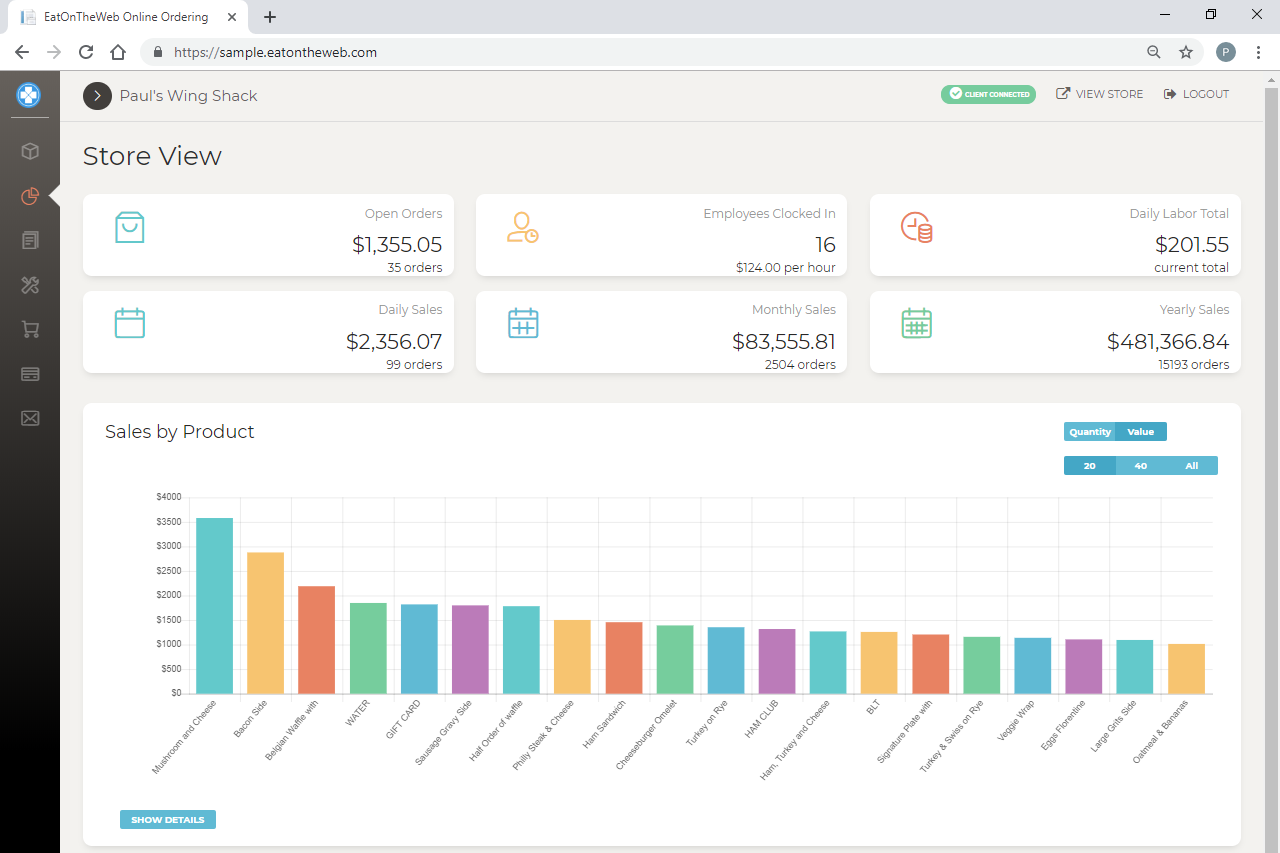
Task: Click the Employees Clocked In person icon
Action: click(x=522, y=227)
